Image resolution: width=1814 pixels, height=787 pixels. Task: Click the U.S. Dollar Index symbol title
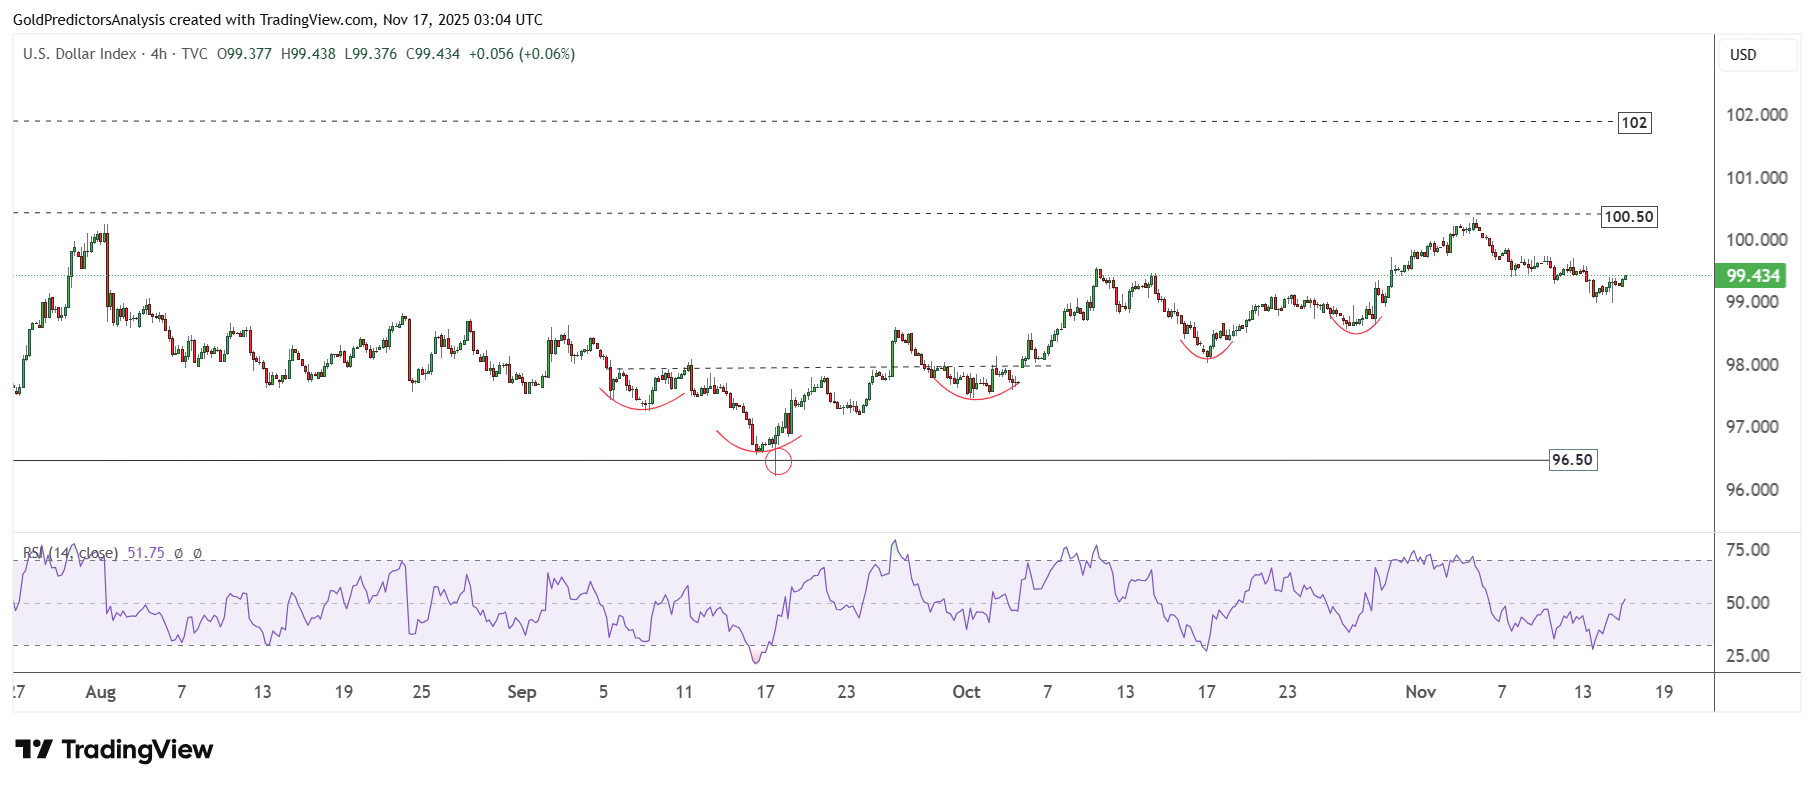pyautogui.click(x=80, y=54)
